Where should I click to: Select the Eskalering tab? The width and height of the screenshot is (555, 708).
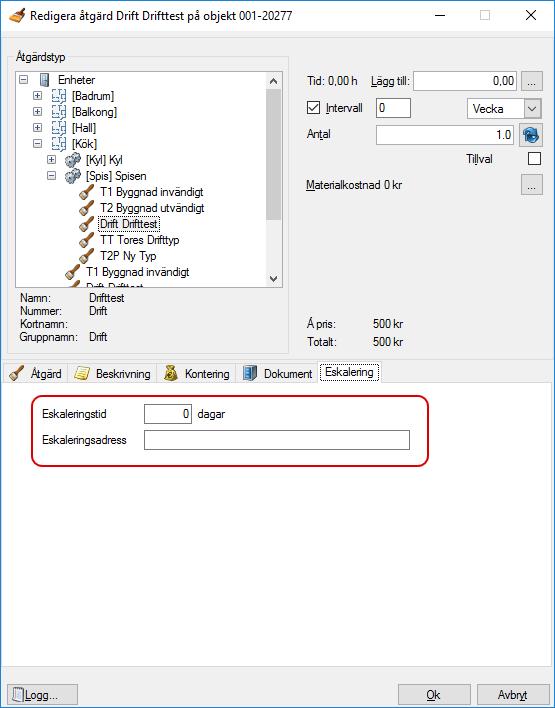(x=349, y=372)
